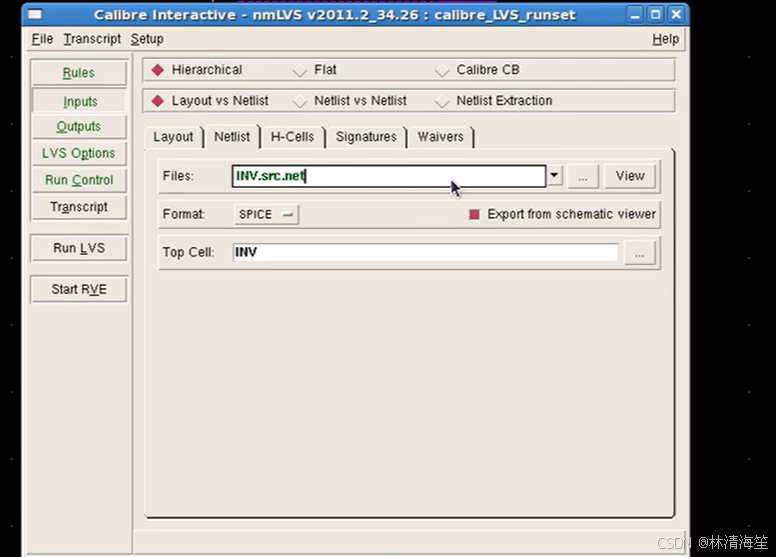The width and height of the screenshot is (776, 557).
Task: Maximize the Calibre Interactive window
Action: pyautogui.click(x=655, y=14)
